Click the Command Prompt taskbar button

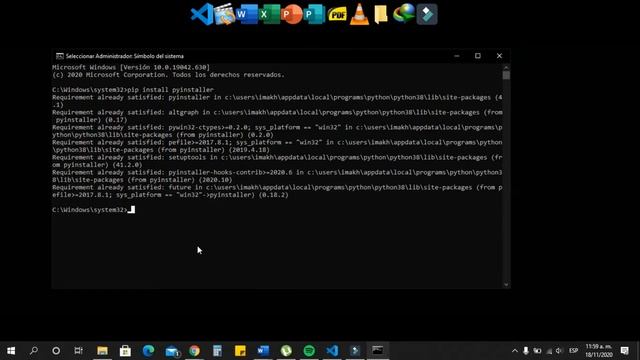(378, 351)
